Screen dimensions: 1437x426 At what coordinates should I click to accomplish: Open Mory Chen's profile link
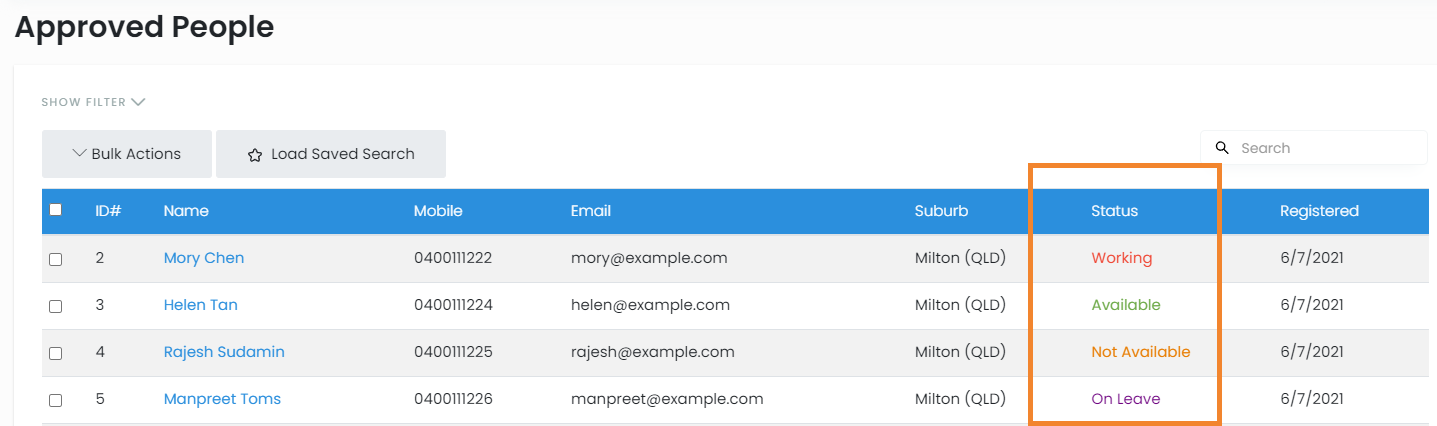(204, 258)
